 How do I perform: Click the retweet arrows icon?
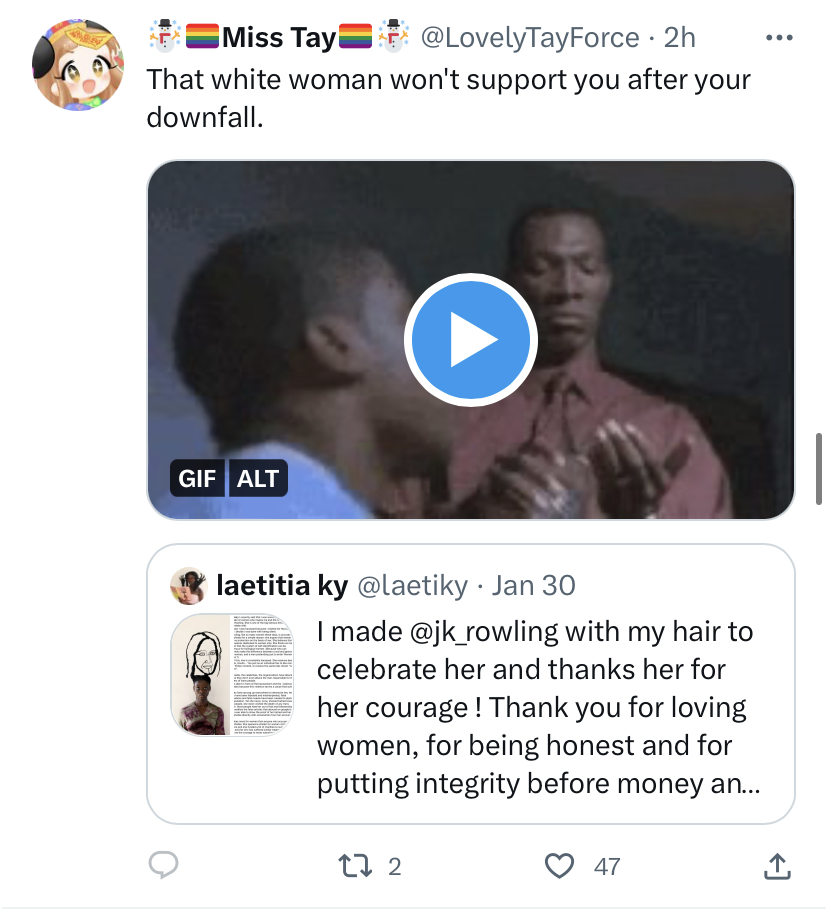[355, 866]
